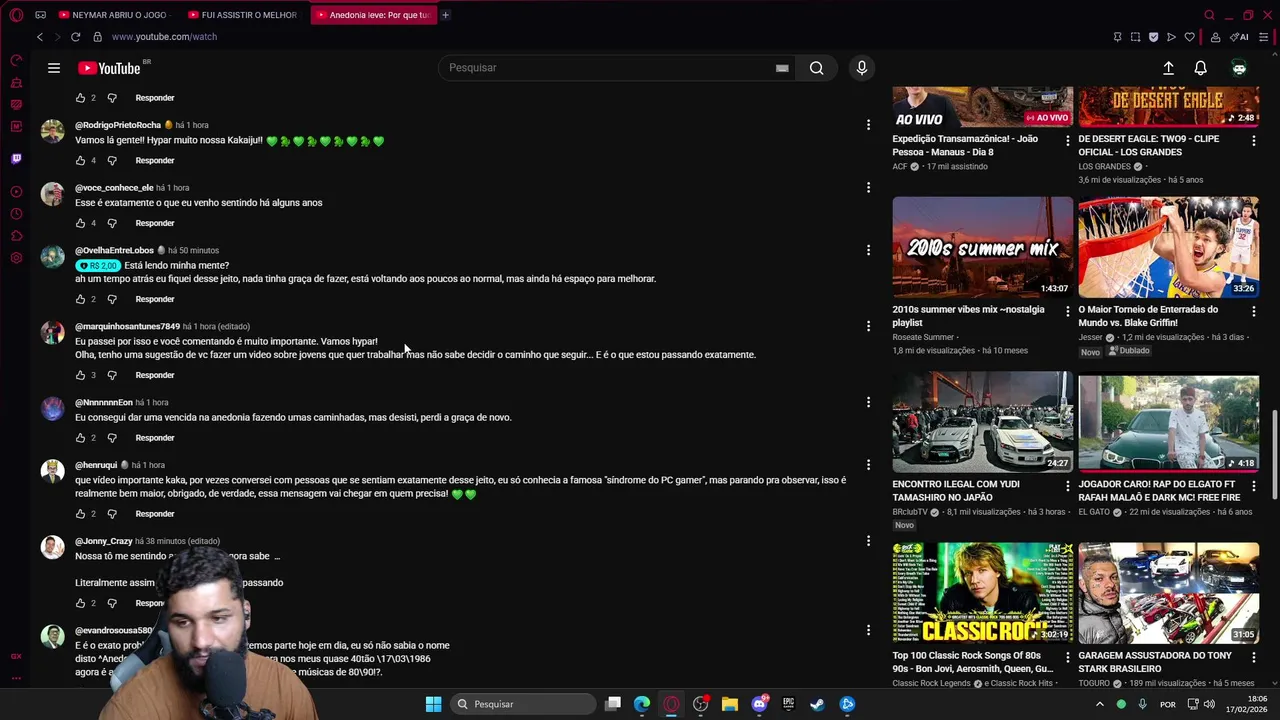This screenshot has height=720, width=1280.
Task: Dislike the @henruqui comment
Action: pos(112,514)
